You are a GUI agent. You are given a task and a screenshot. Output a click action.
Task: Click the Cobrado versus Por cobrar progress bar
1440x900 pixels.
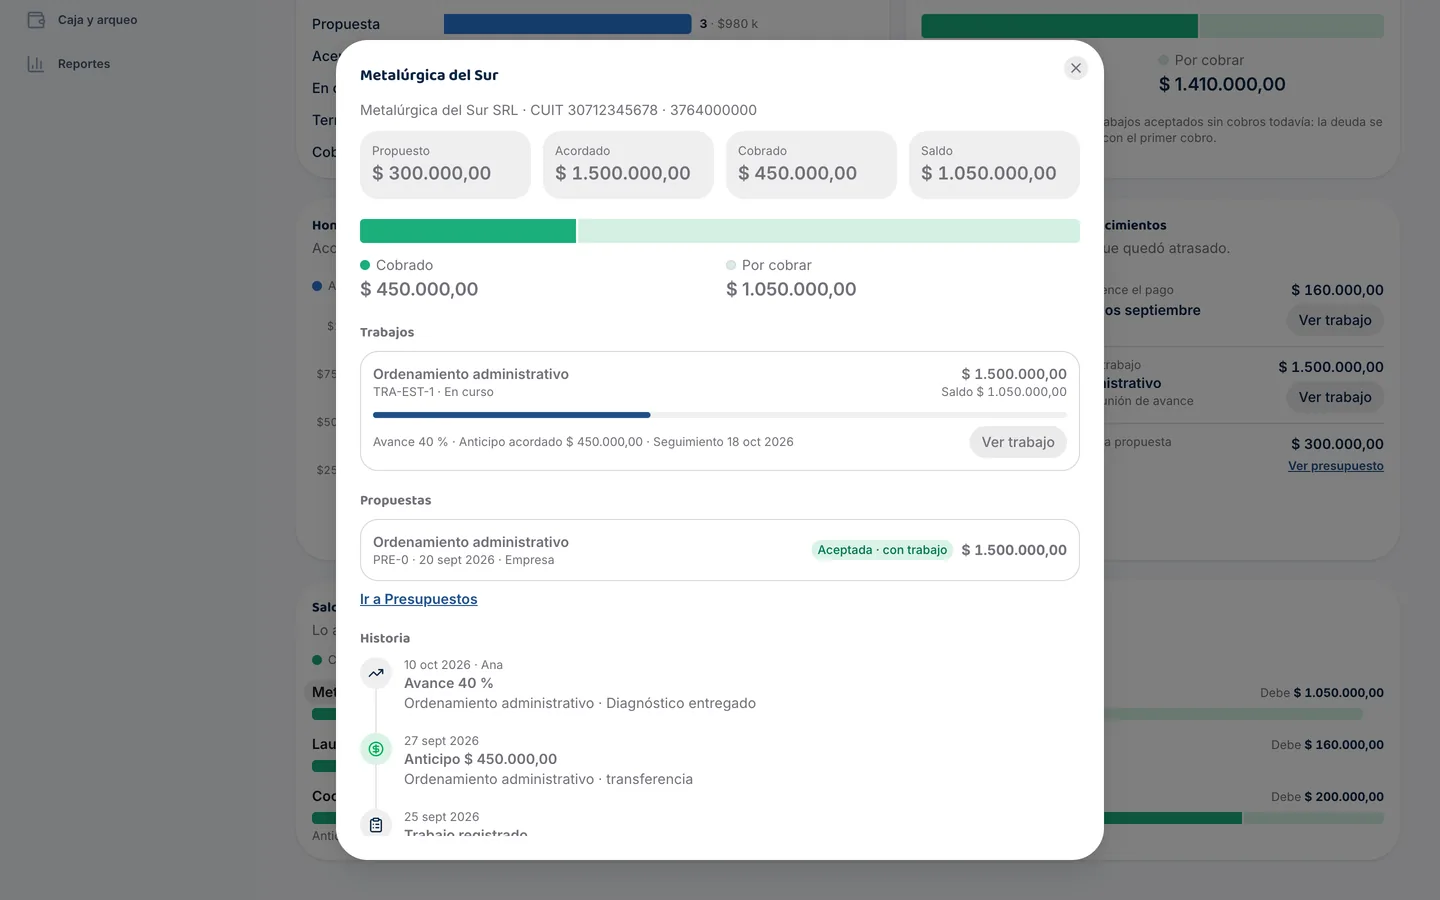[x=720, y=231]
